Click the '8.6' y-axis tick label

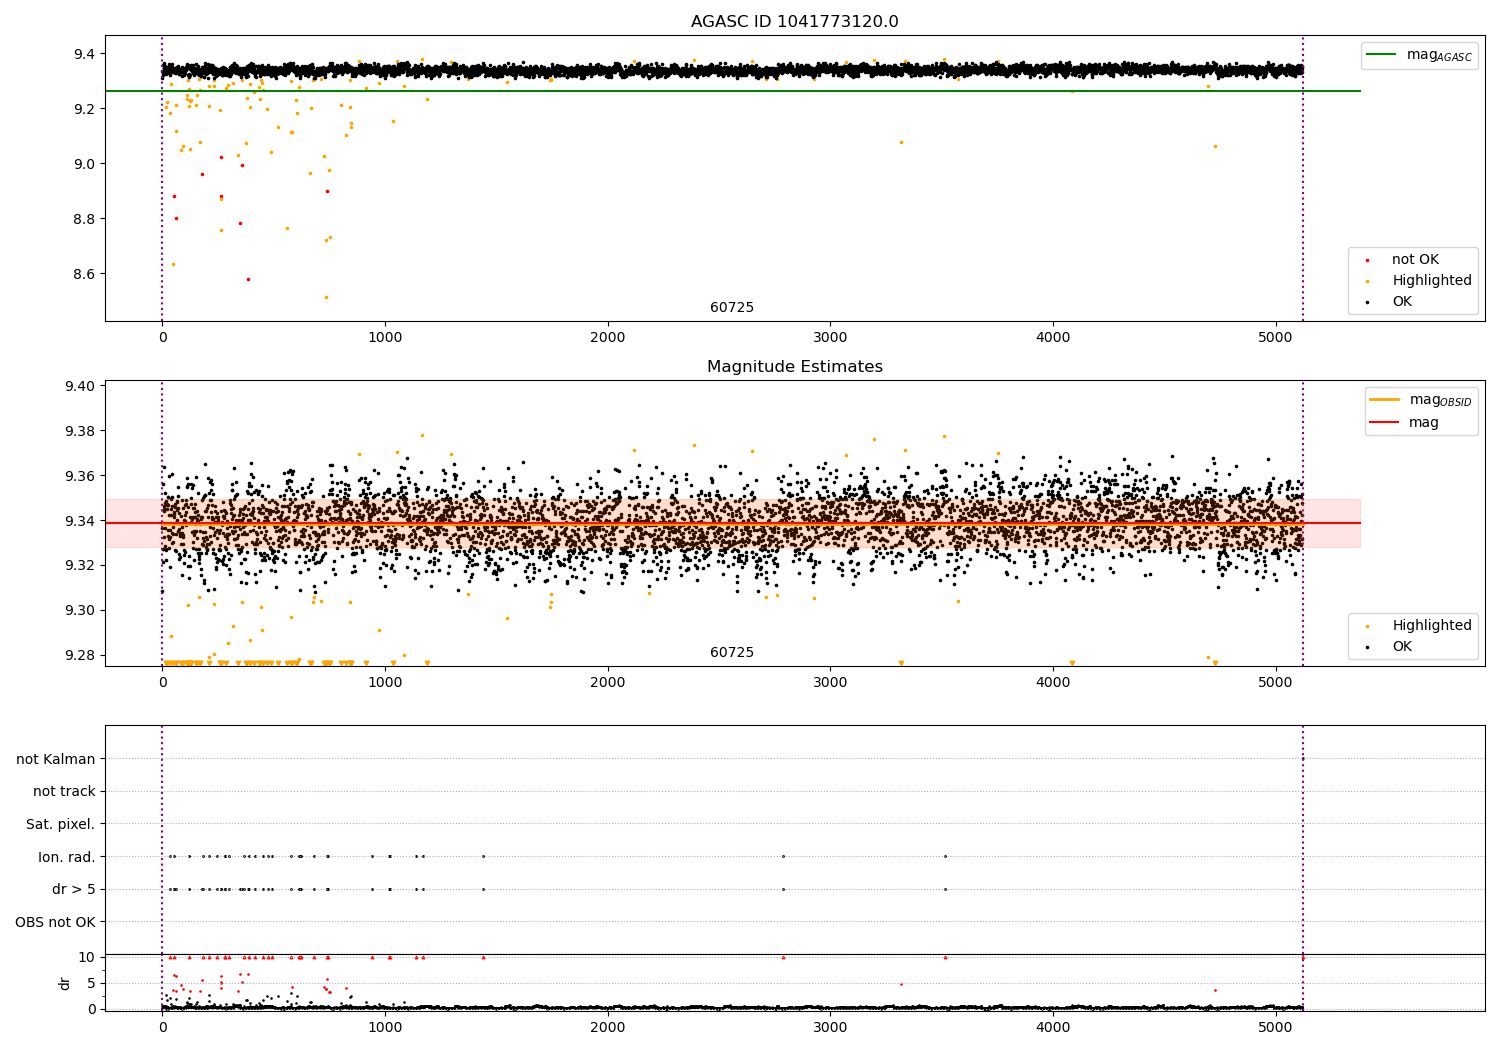(x=83, y=274)
